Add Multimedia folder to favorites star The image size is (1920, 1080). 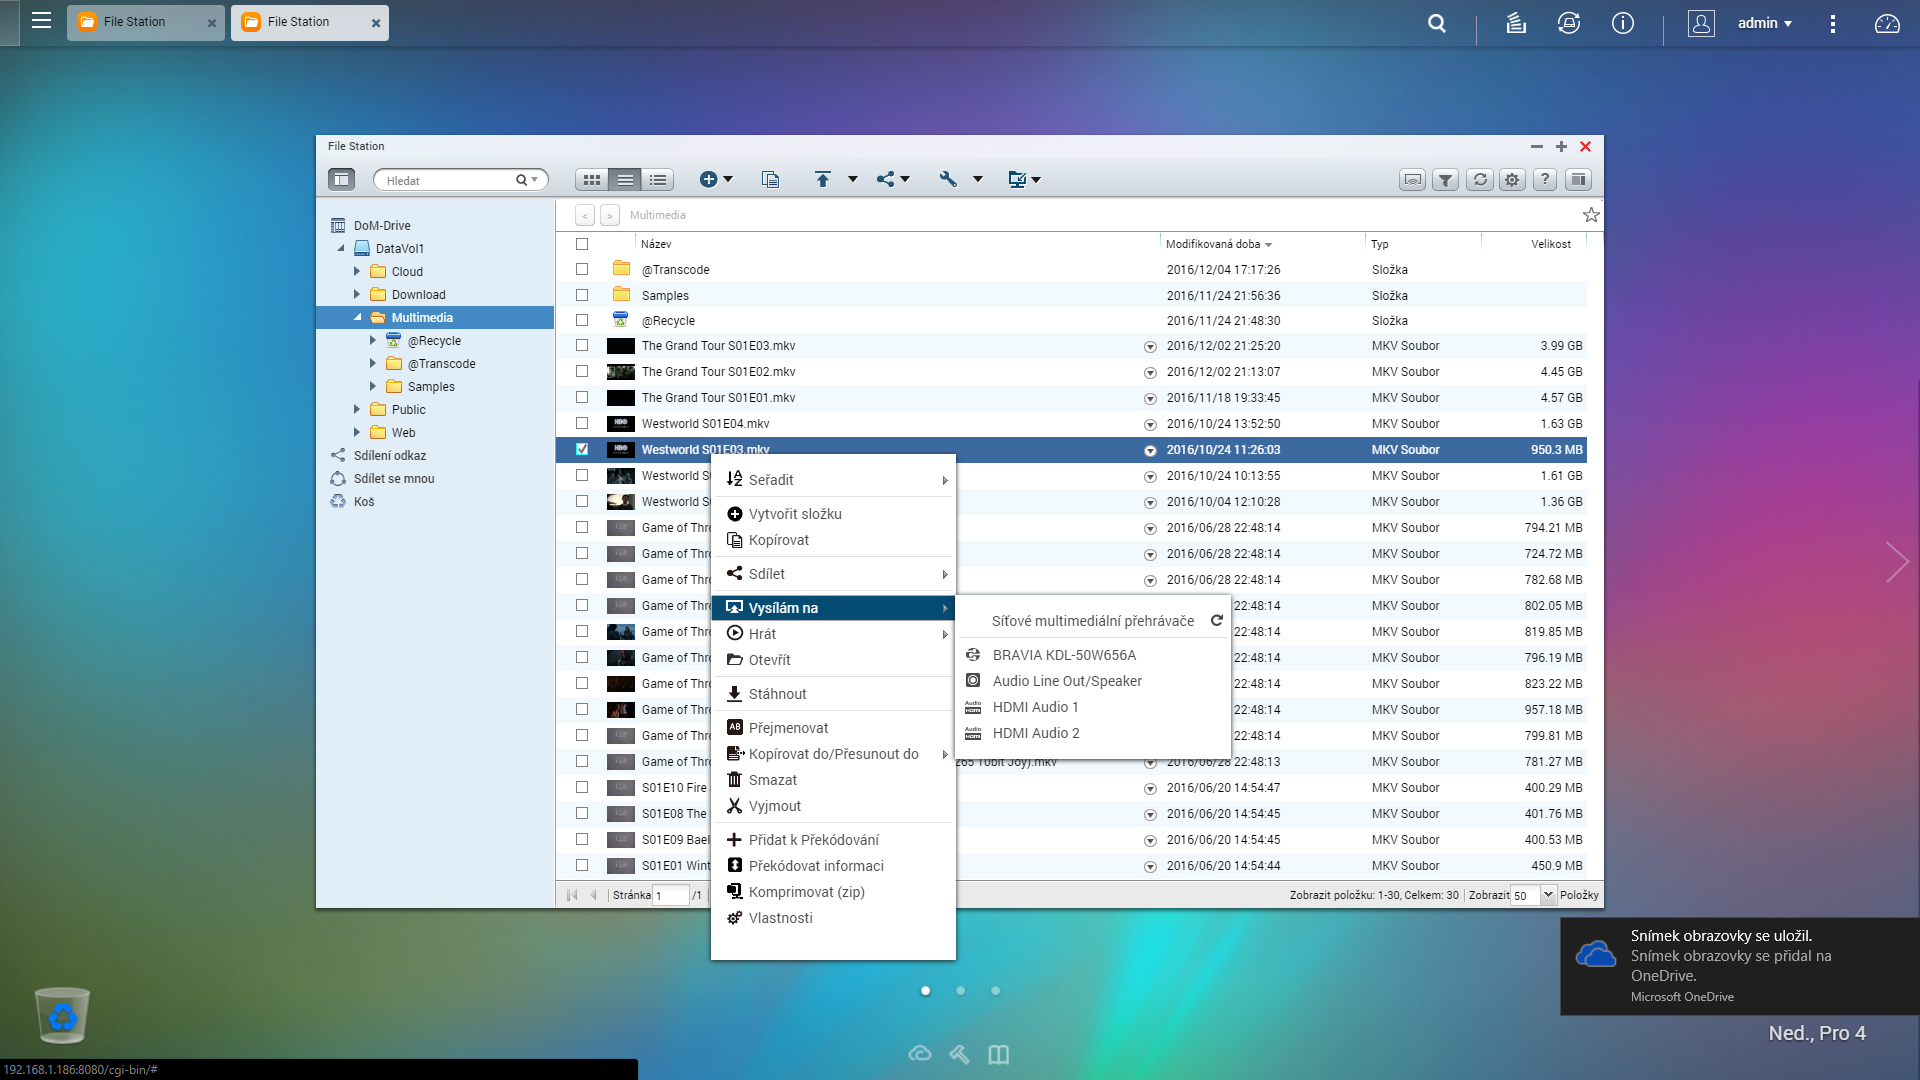click(x=1591, y=215)
